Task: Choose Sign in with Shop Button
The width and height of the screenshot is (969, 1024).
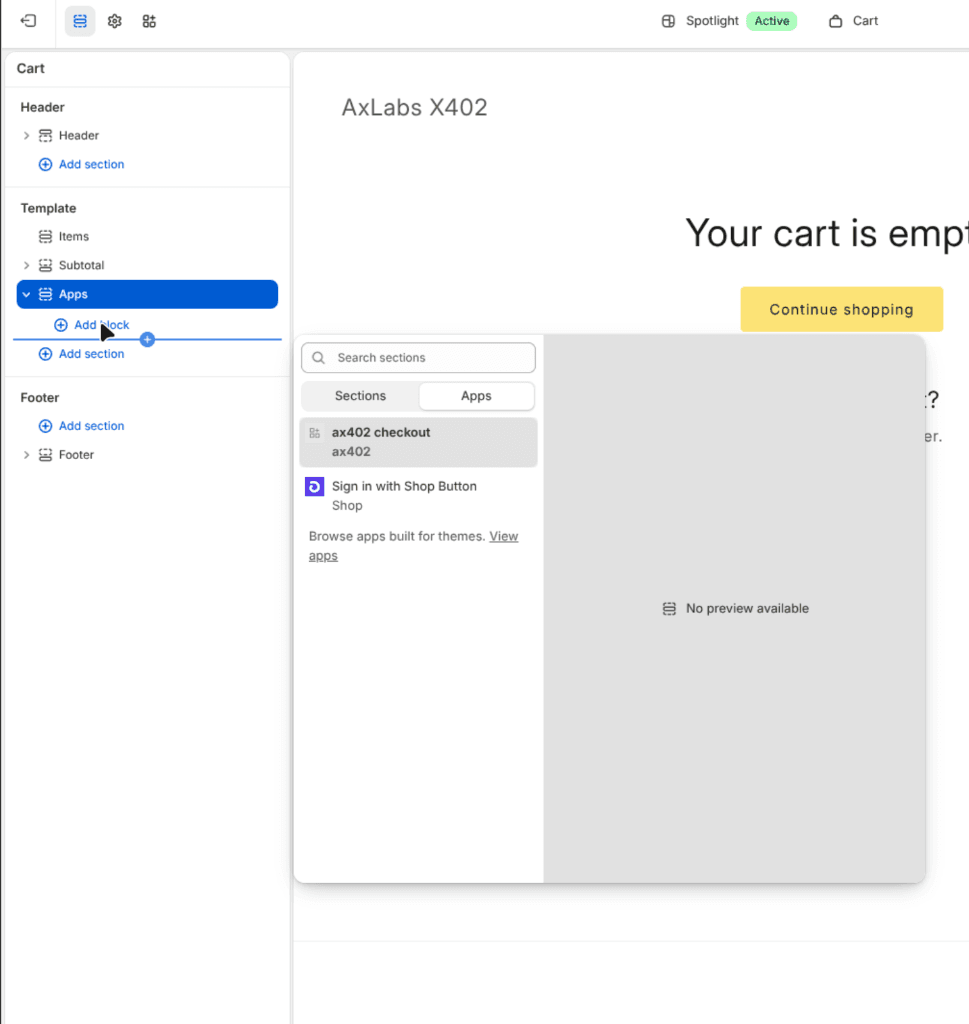Action: (418, 496)
